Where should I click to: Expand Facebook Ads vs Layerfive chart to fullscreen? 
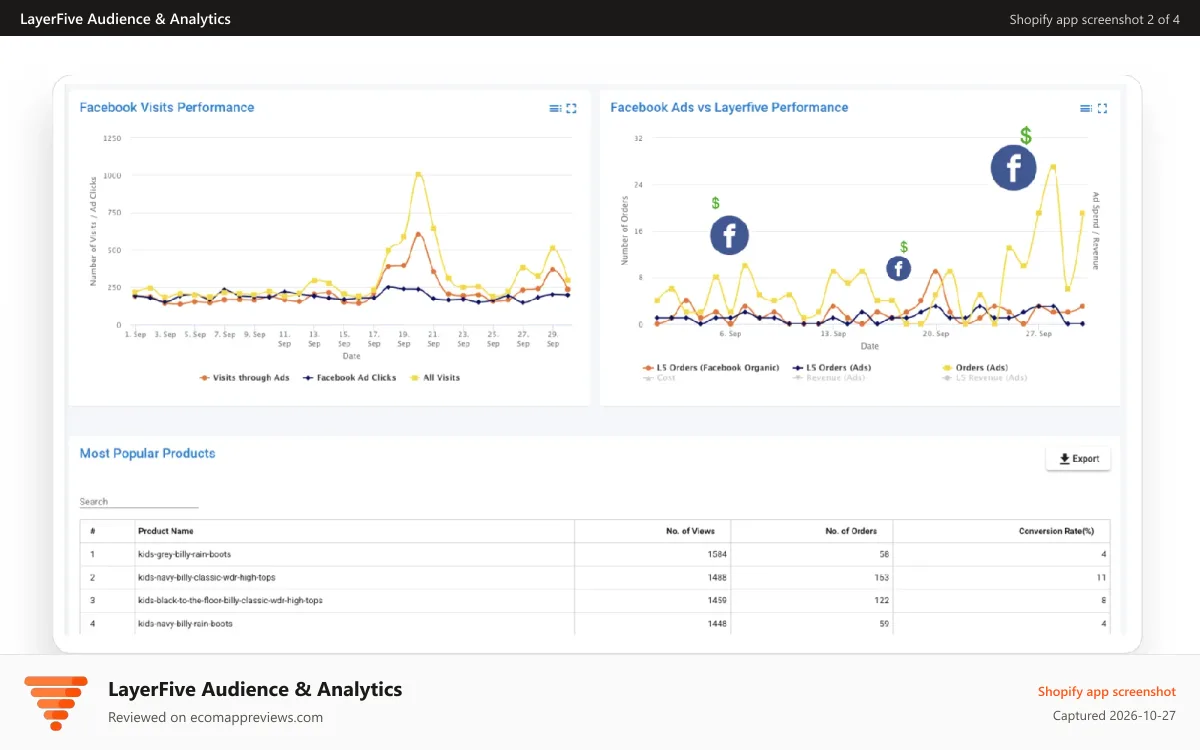pyautogui.click(x=1102, y=108)
